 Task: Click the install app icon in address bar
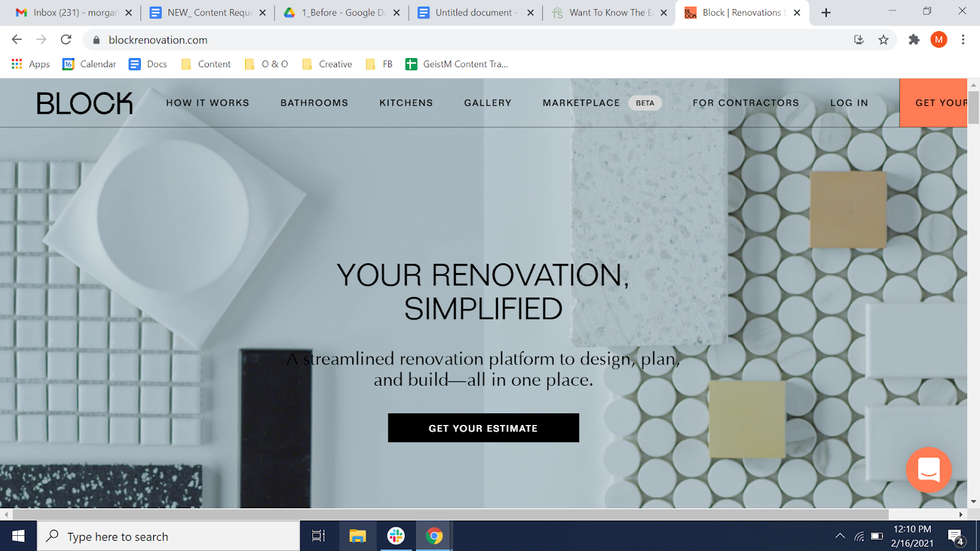click(859, 40)
